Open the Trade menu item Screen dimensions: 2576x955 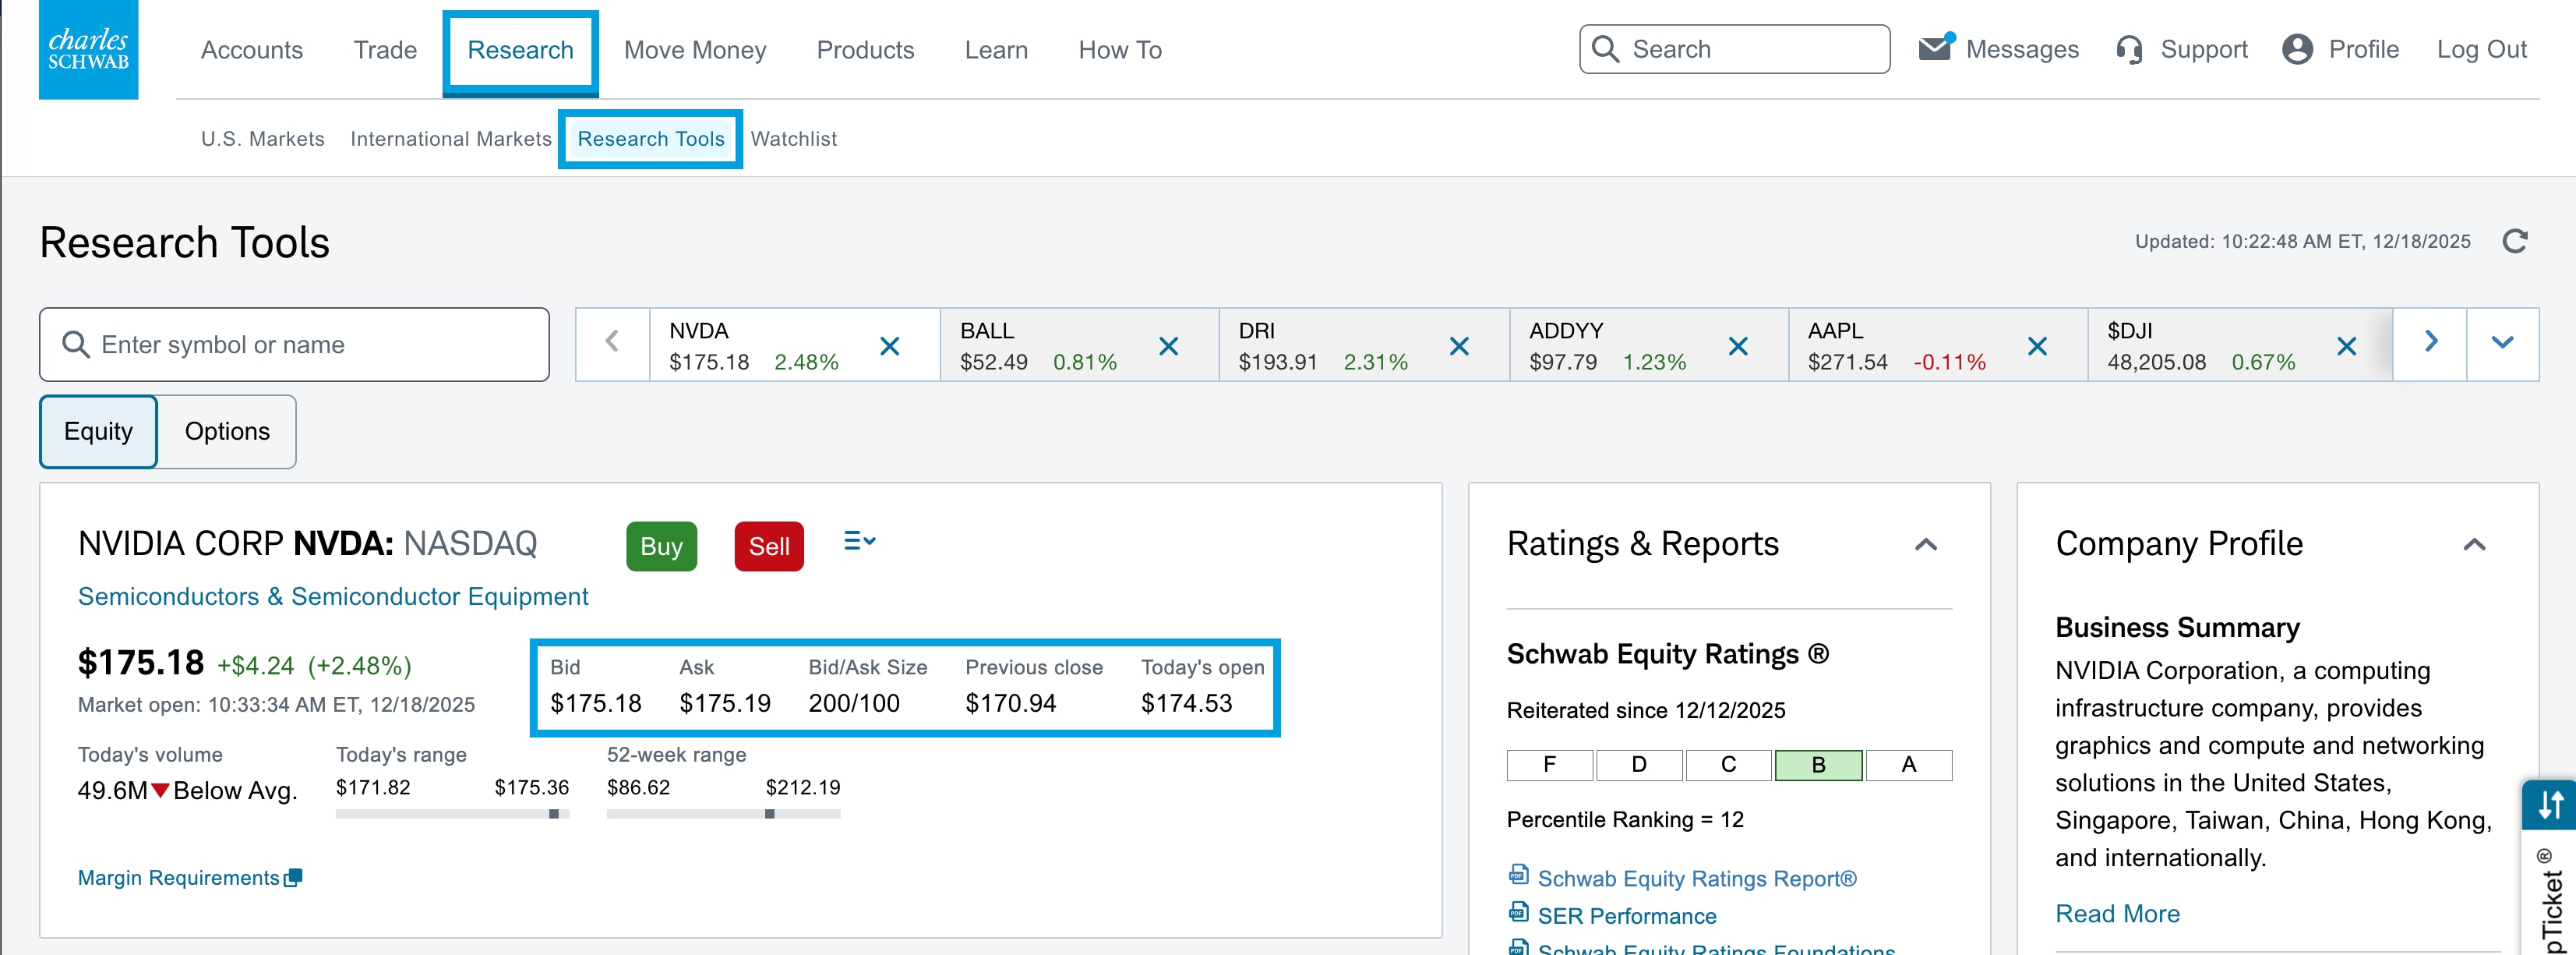tap(384, 50)
